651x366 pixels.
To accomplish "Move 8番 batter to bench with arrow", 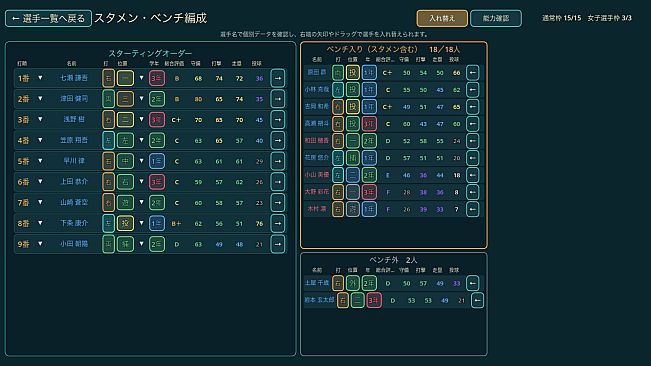I will 277,223.
